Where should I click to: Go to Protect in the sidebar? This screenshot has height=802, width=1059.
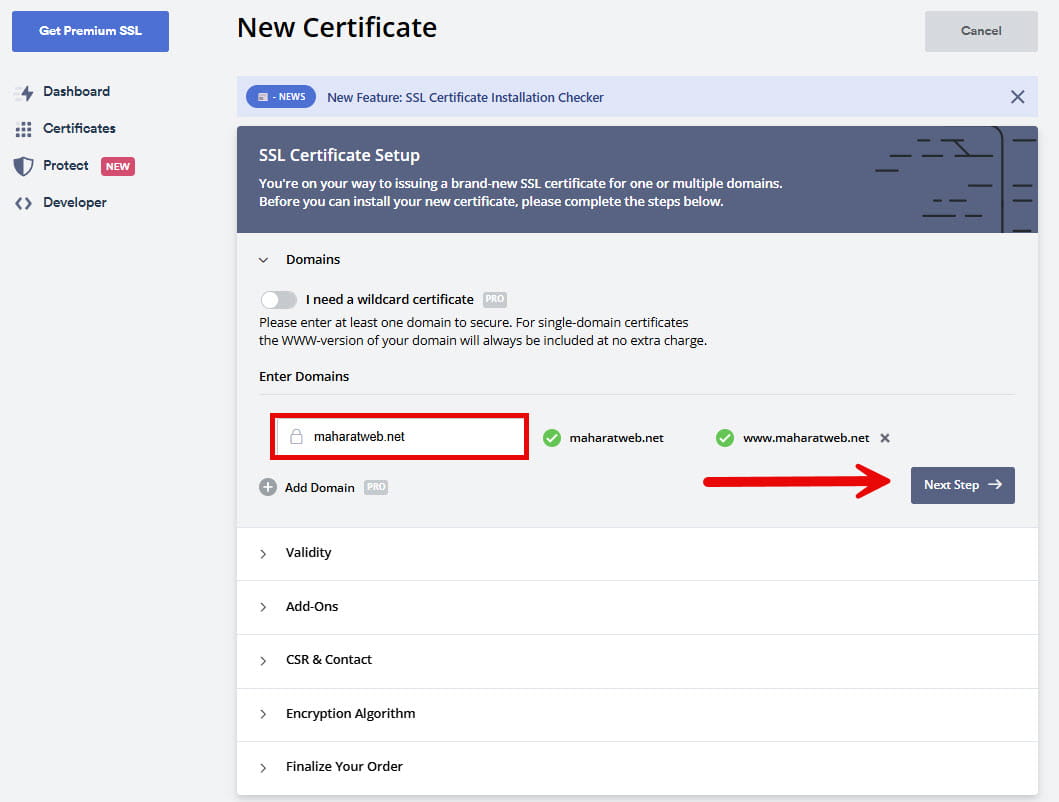point(66,166)
